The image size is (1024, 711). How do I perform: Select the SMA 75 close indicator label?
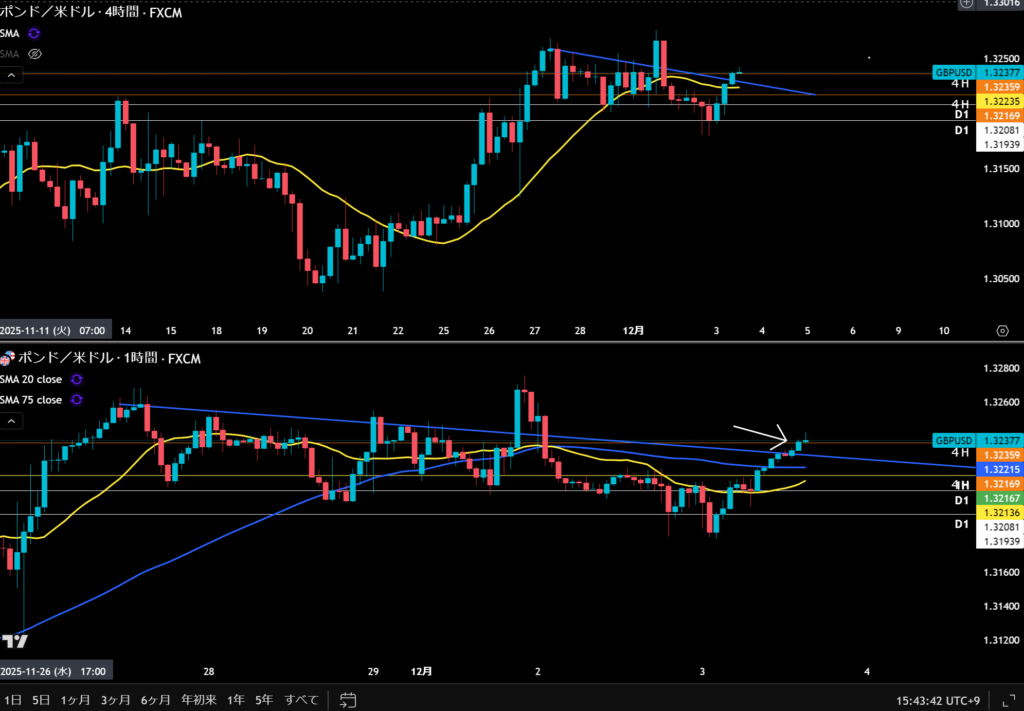pos(32,400)
